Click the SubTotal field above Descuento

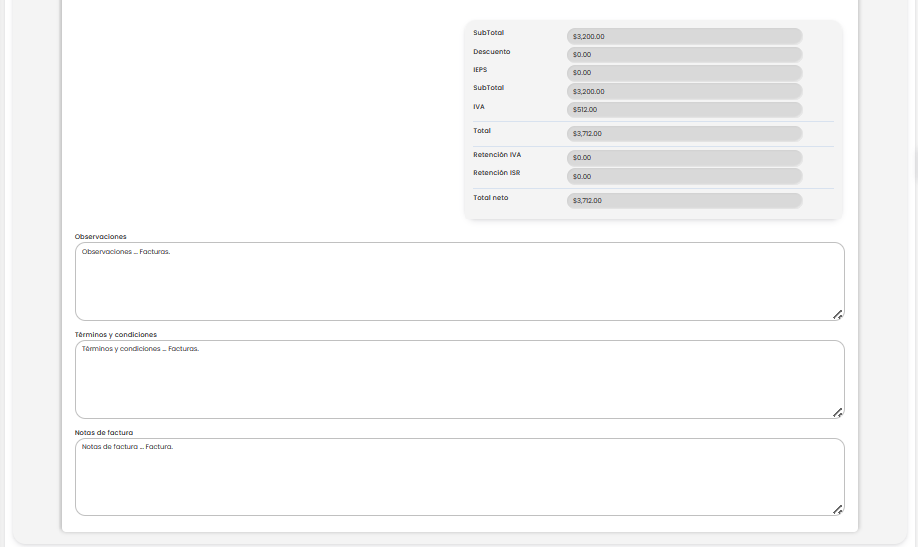click(x=684, y=36)
